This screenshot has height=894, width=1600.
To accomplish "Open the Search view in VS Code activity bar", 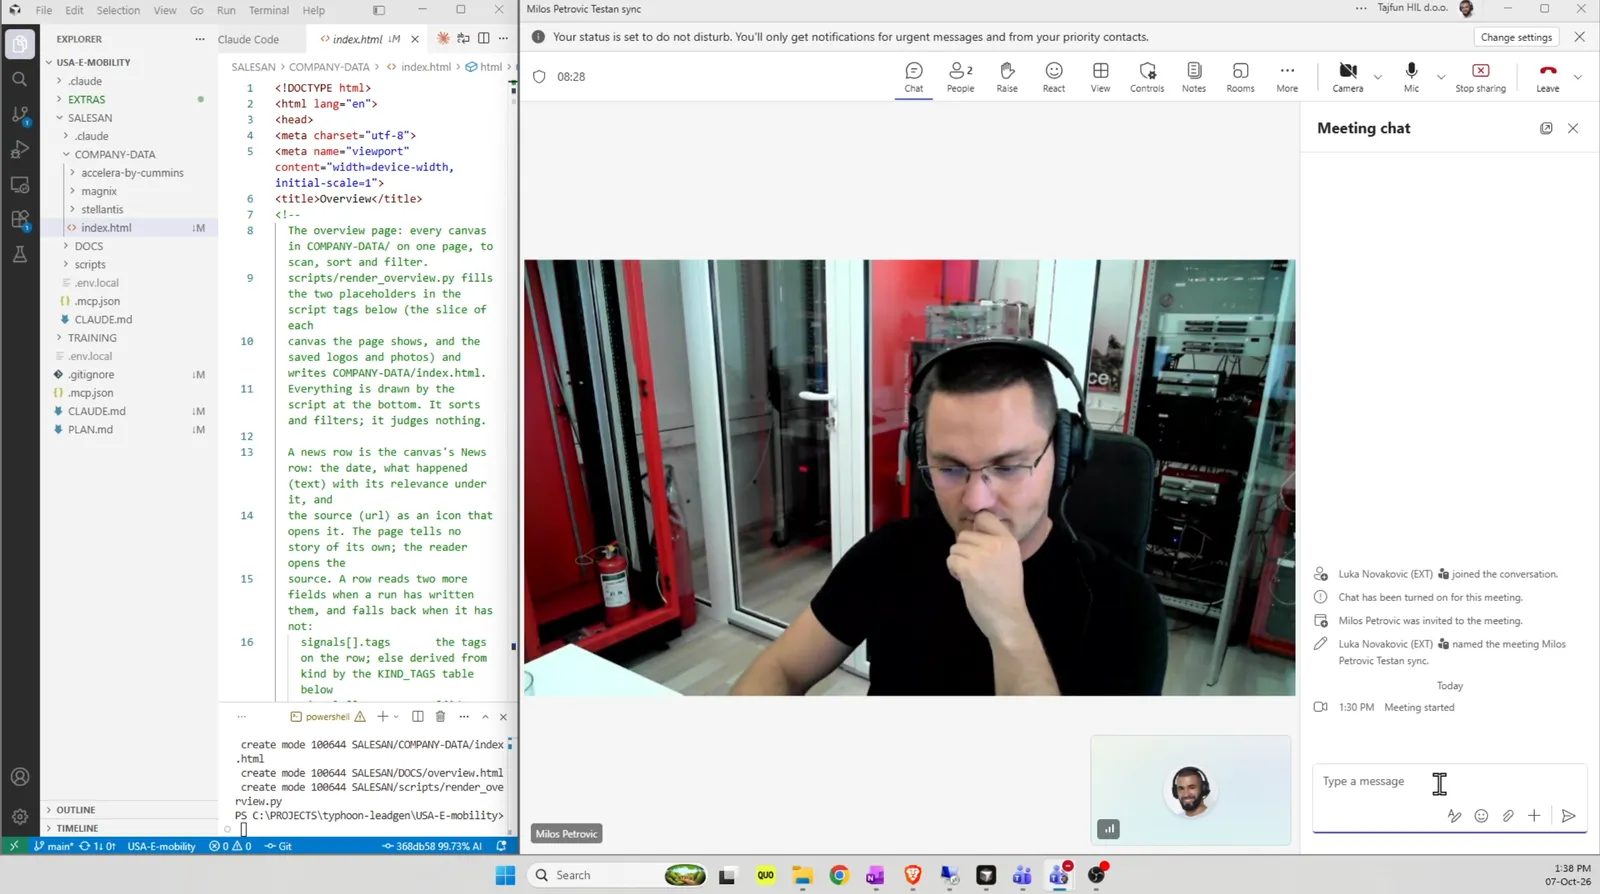I will (20, 79).
